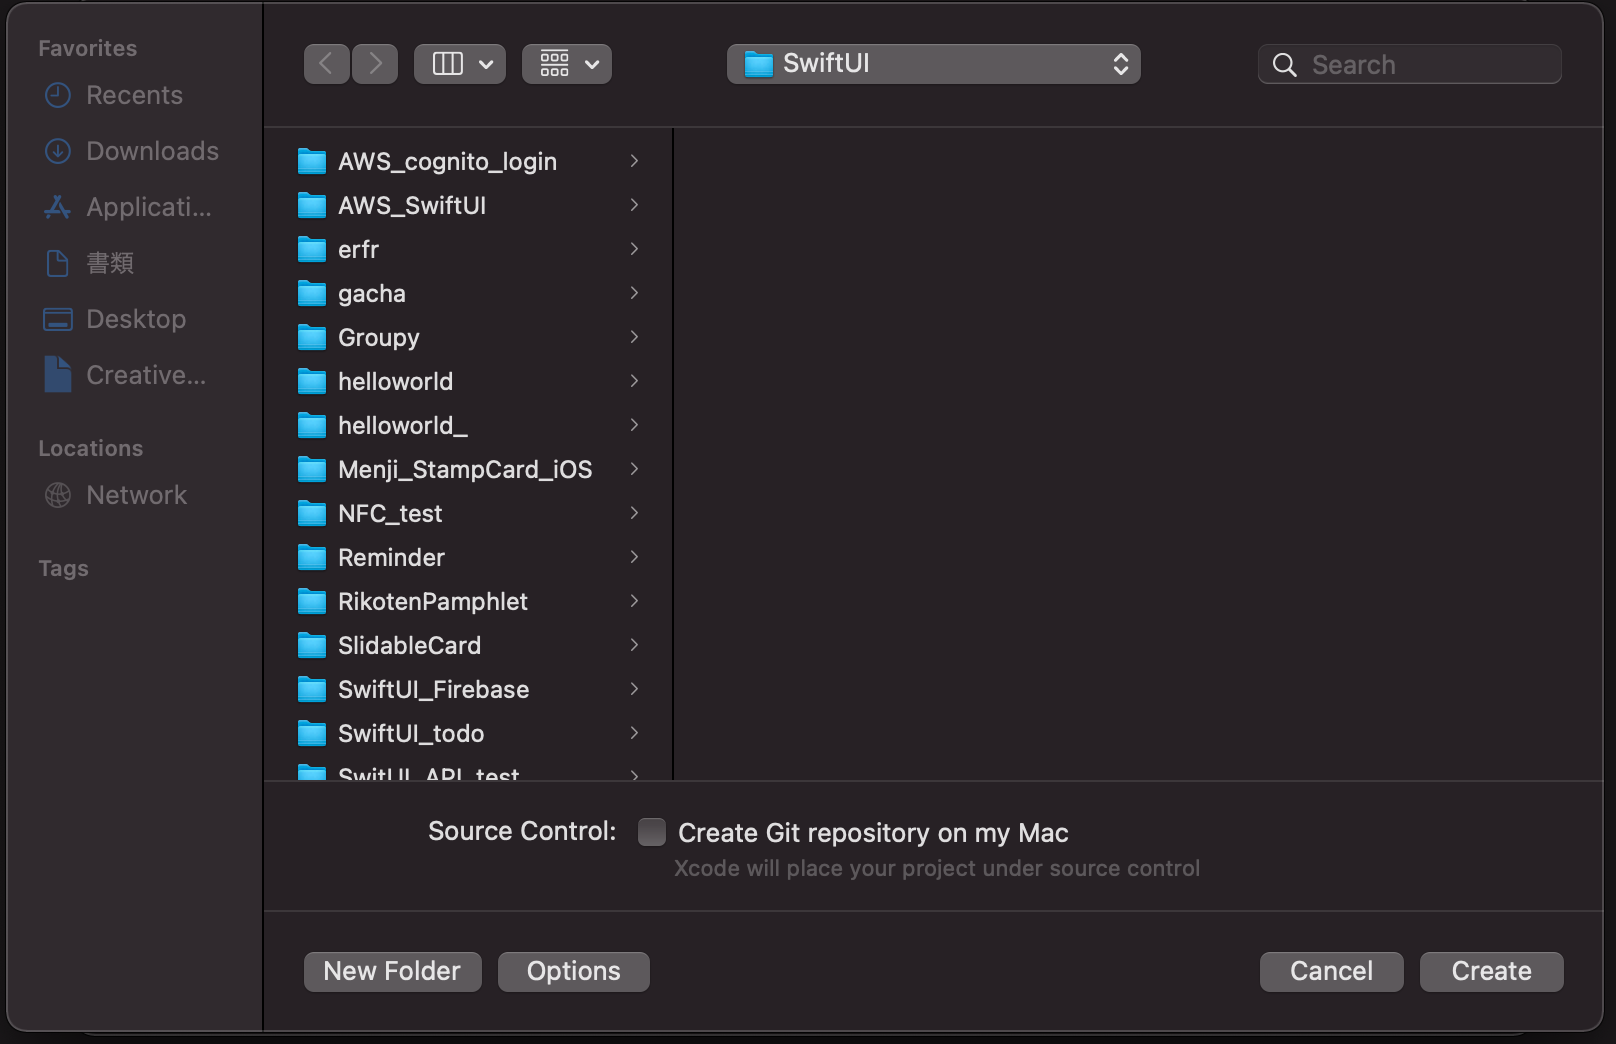The image size is (1616, 1044).
Task: Expand the AWS_cognito_login chevron
Action: (x=634, y=161)
